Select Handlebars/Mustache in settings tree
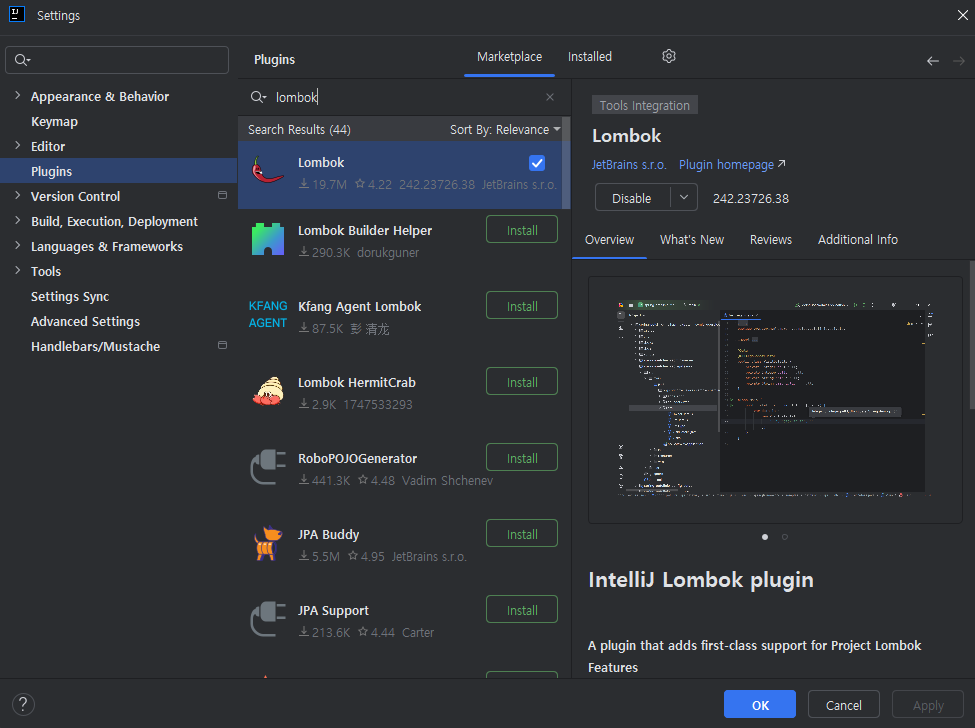The height and width of the screenshot is (728, 975). [95, 346]
